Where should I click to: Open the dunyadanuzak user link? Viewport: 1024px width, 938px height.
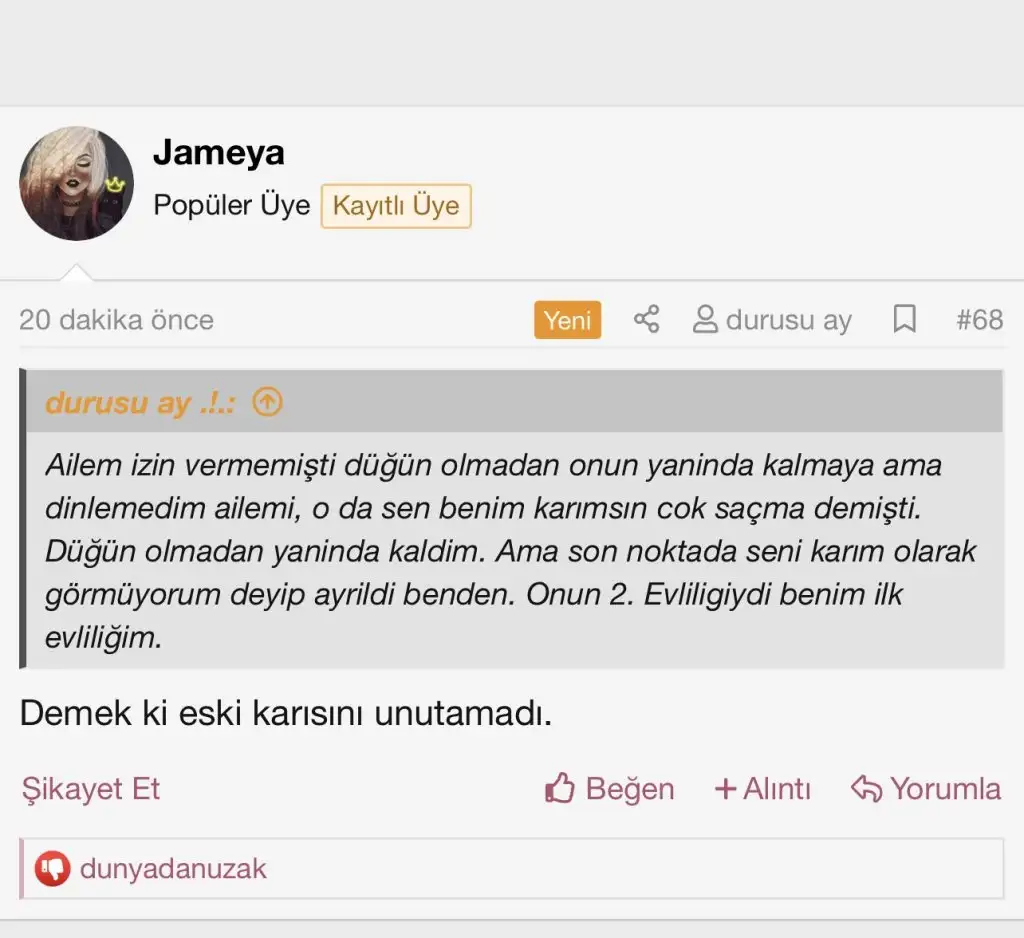173,869
